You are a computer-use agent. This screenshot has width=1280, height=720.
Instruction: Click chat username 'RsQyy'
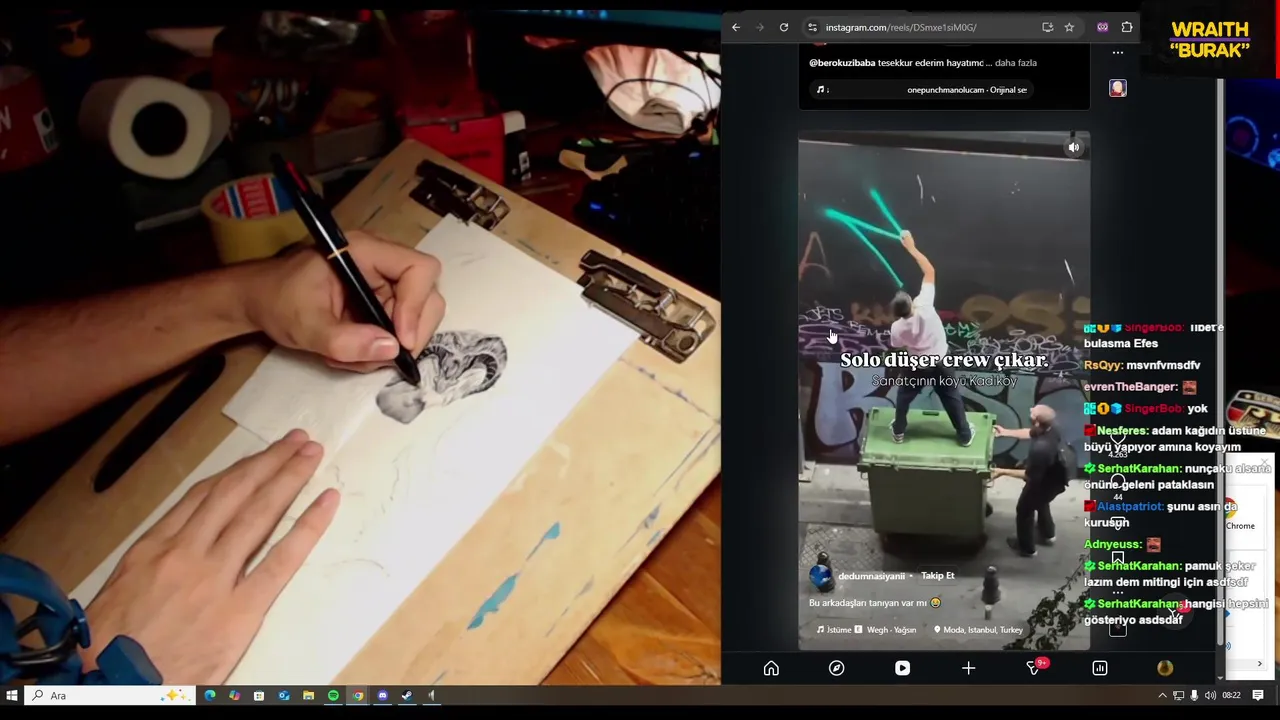[x=1103, y=366]
